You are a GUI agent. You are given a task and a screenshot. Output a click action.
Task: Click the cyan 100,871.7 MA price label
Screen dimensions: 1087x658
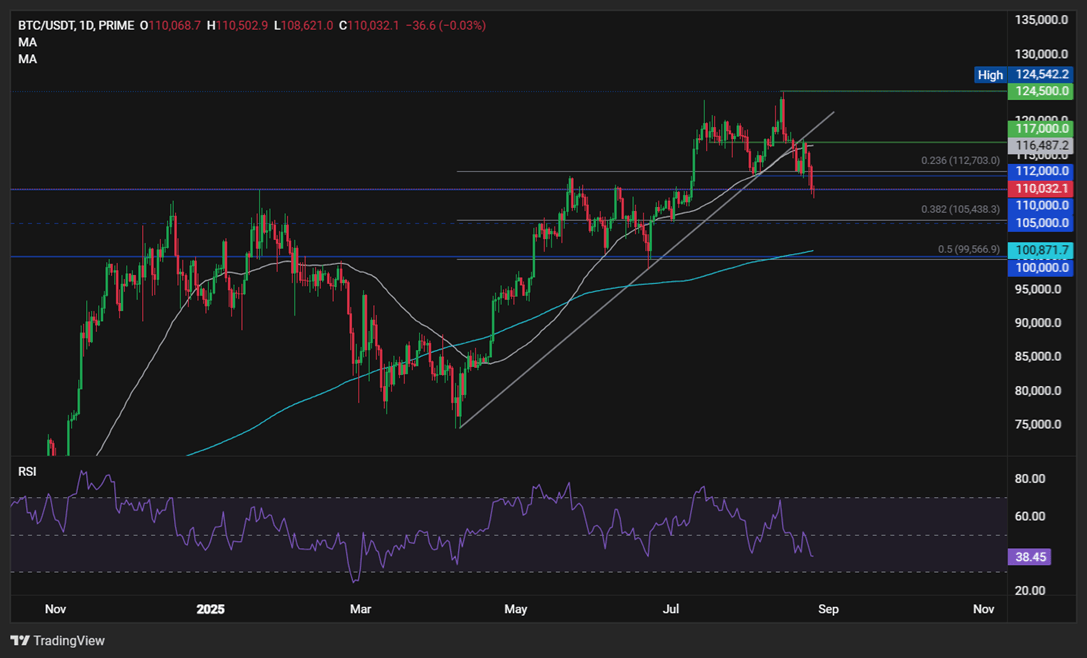[1042, 249]
